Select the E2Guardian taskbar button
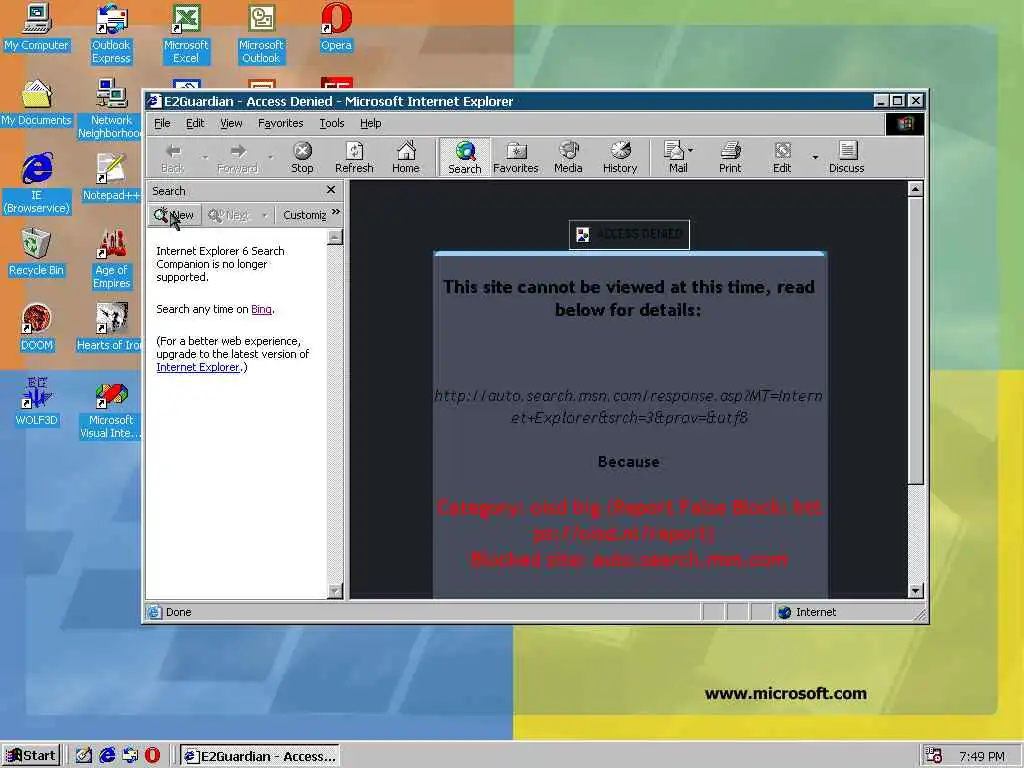Viewport: 1024px width, 768px height. (259, 756)
